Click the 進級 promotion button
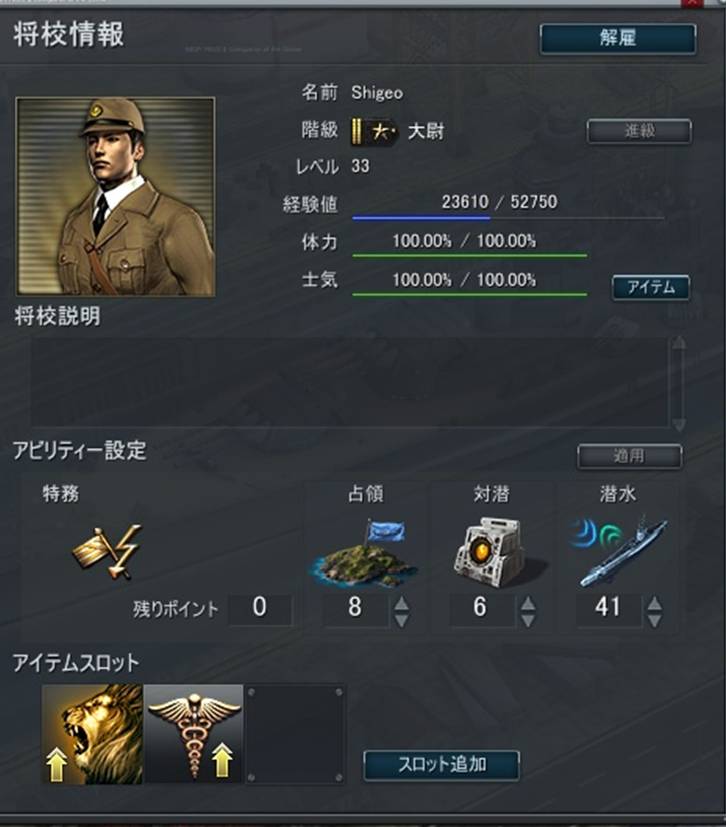This screenshot has width=726, height=827. click(x=639, y=131)
